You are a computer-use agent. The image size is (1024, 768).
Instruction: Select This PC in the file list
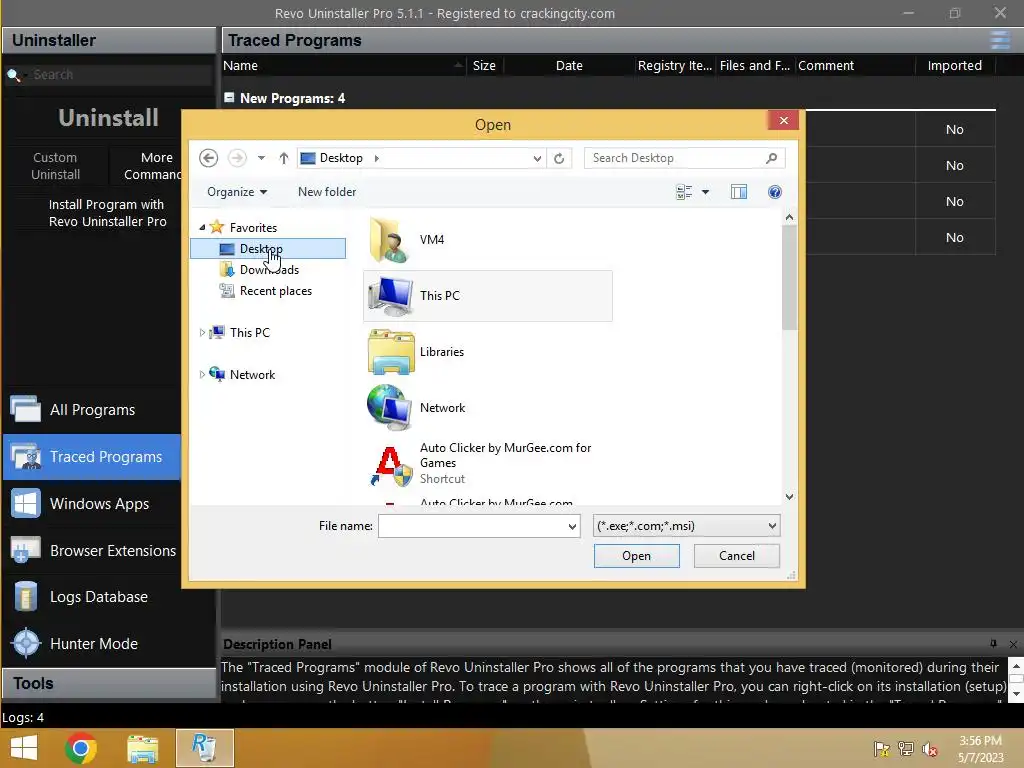(x=488, y=296)
